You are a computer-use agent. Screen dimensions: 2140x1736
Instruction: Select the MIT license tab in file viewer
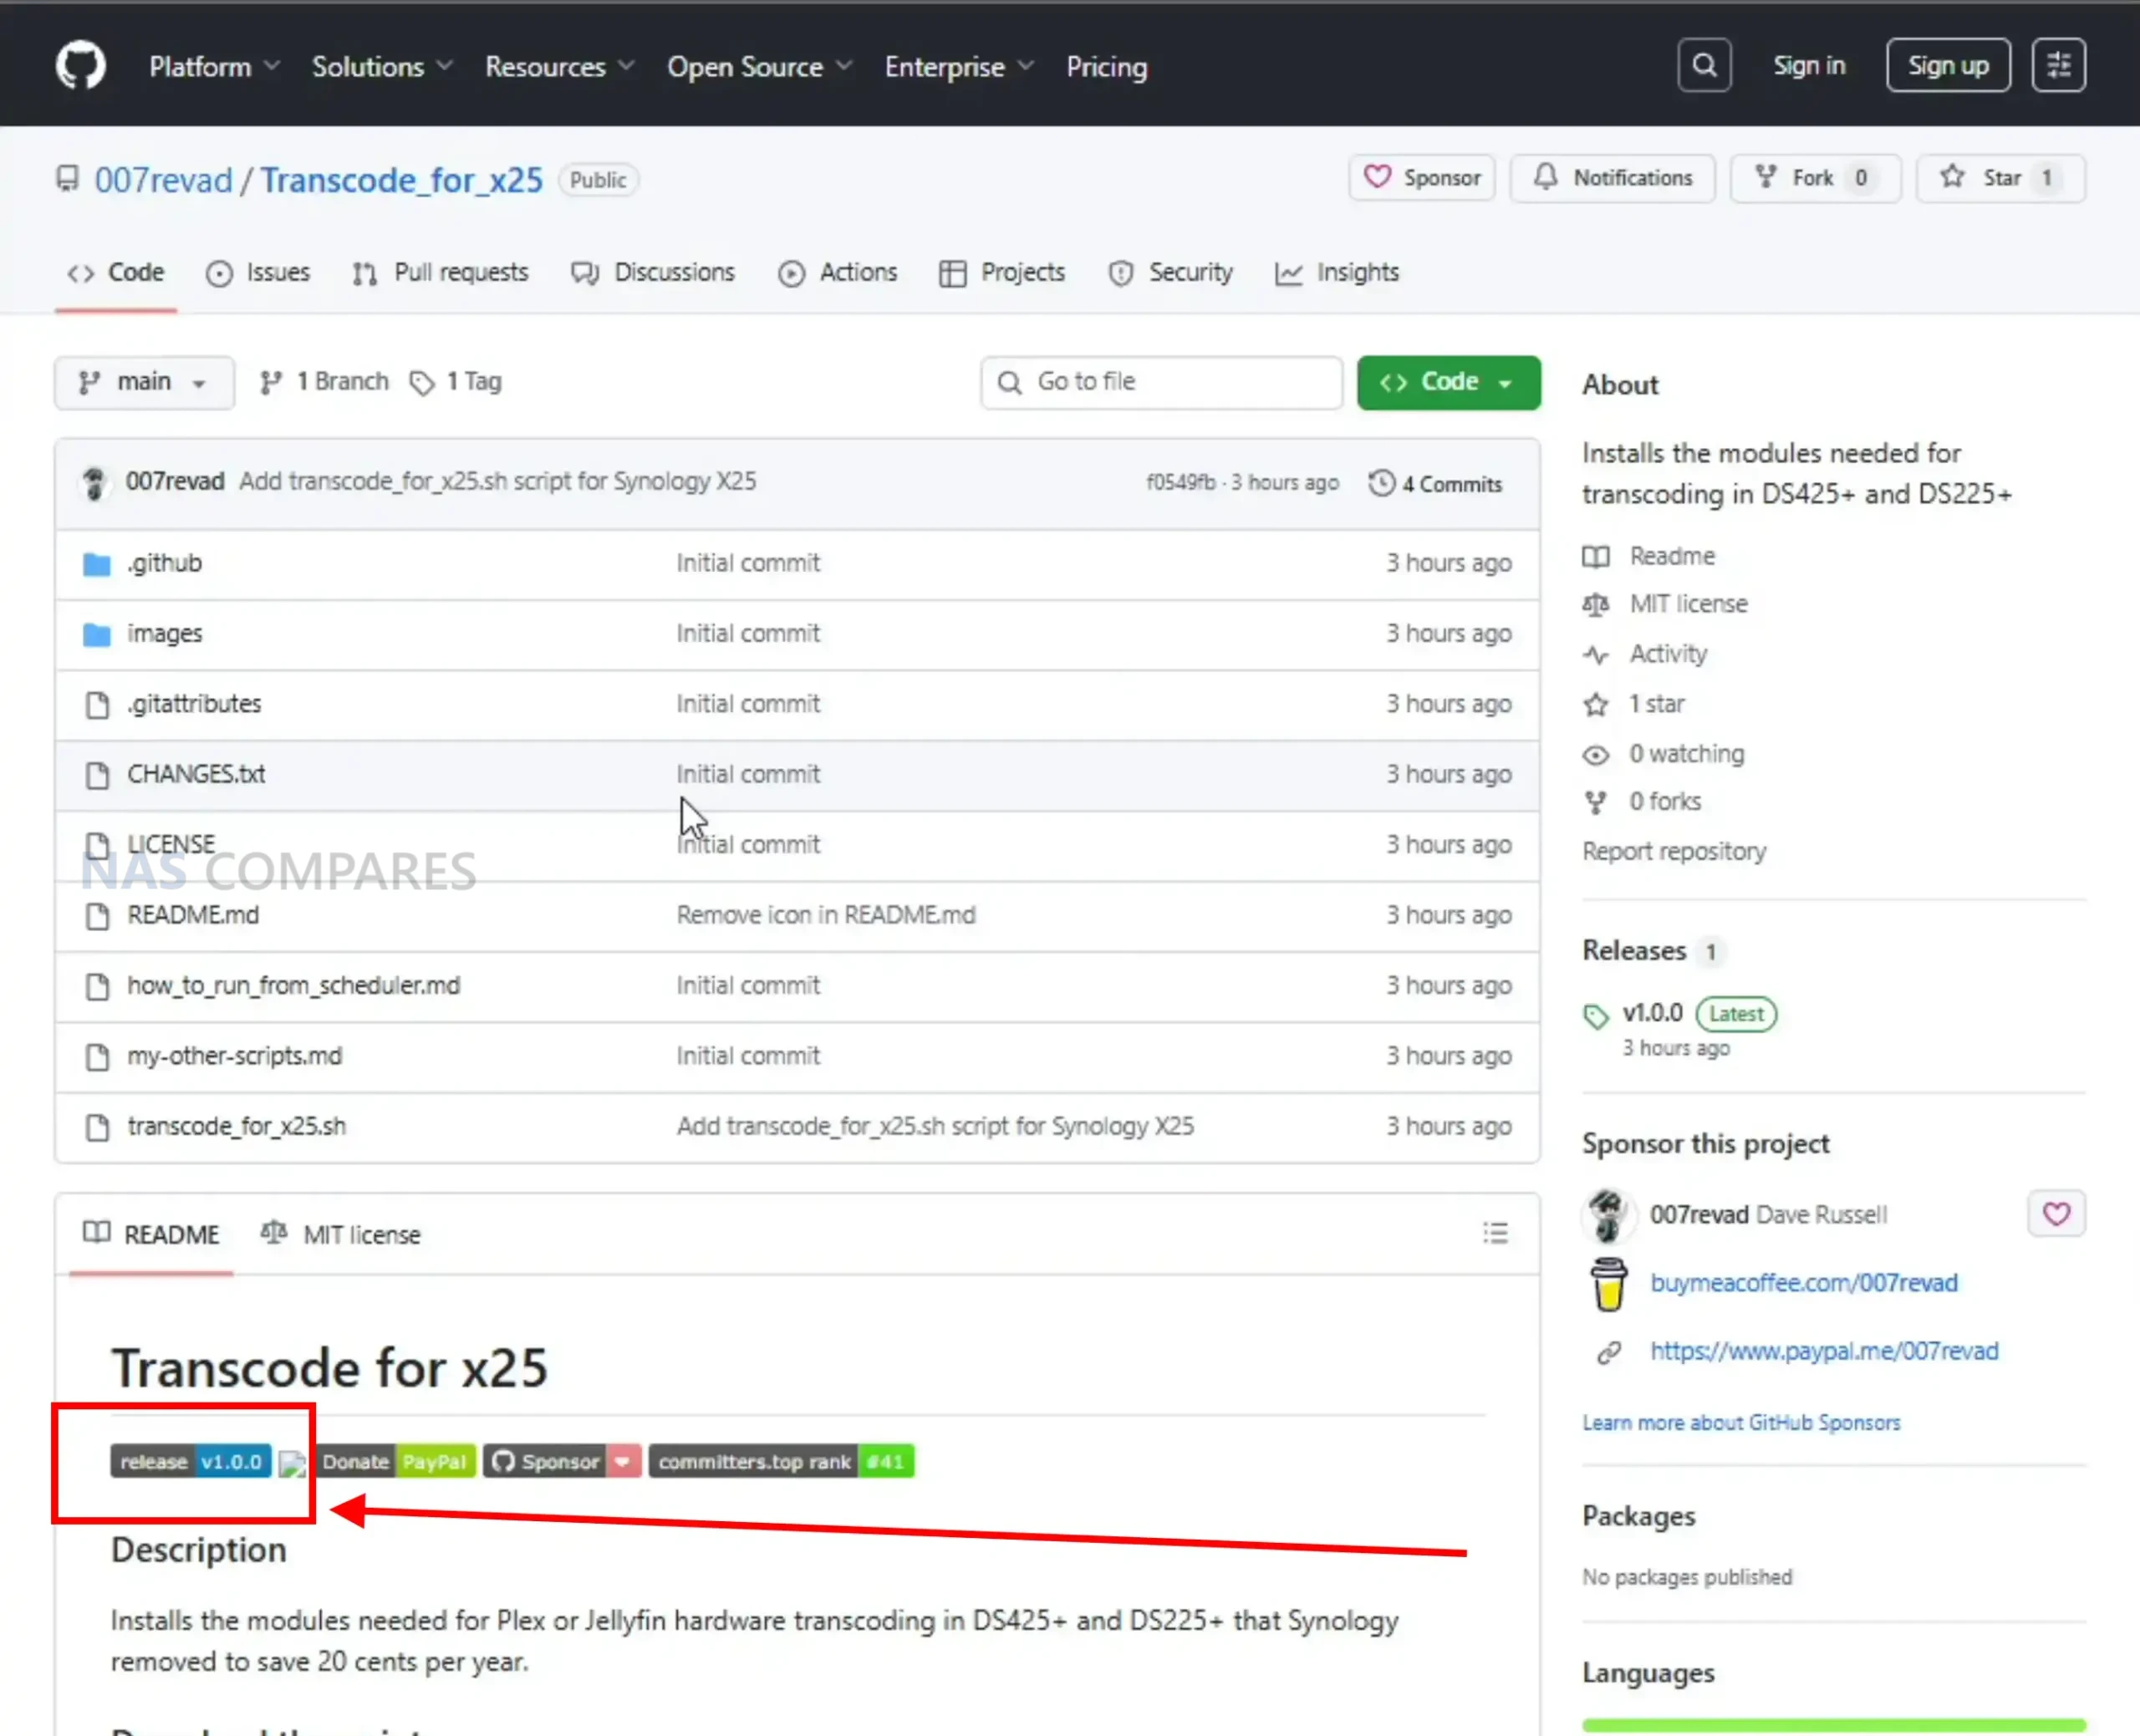pyautogui.click(x=341, y=1235)
